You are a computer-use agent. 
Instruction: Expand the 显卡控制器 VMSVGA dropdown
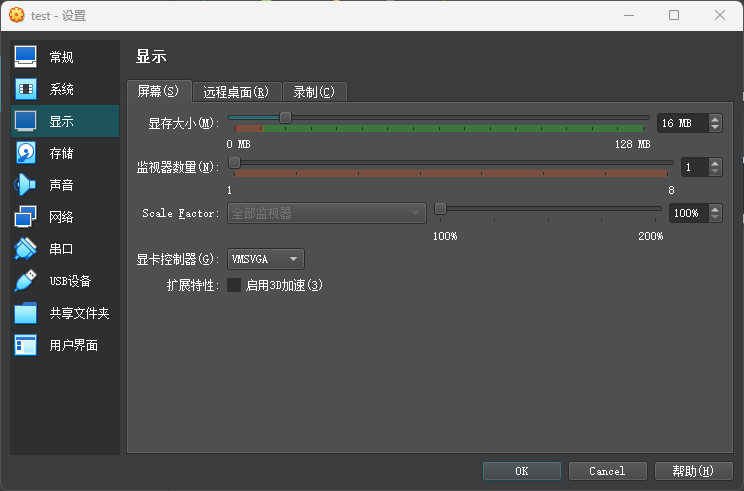tap(266, 259)
